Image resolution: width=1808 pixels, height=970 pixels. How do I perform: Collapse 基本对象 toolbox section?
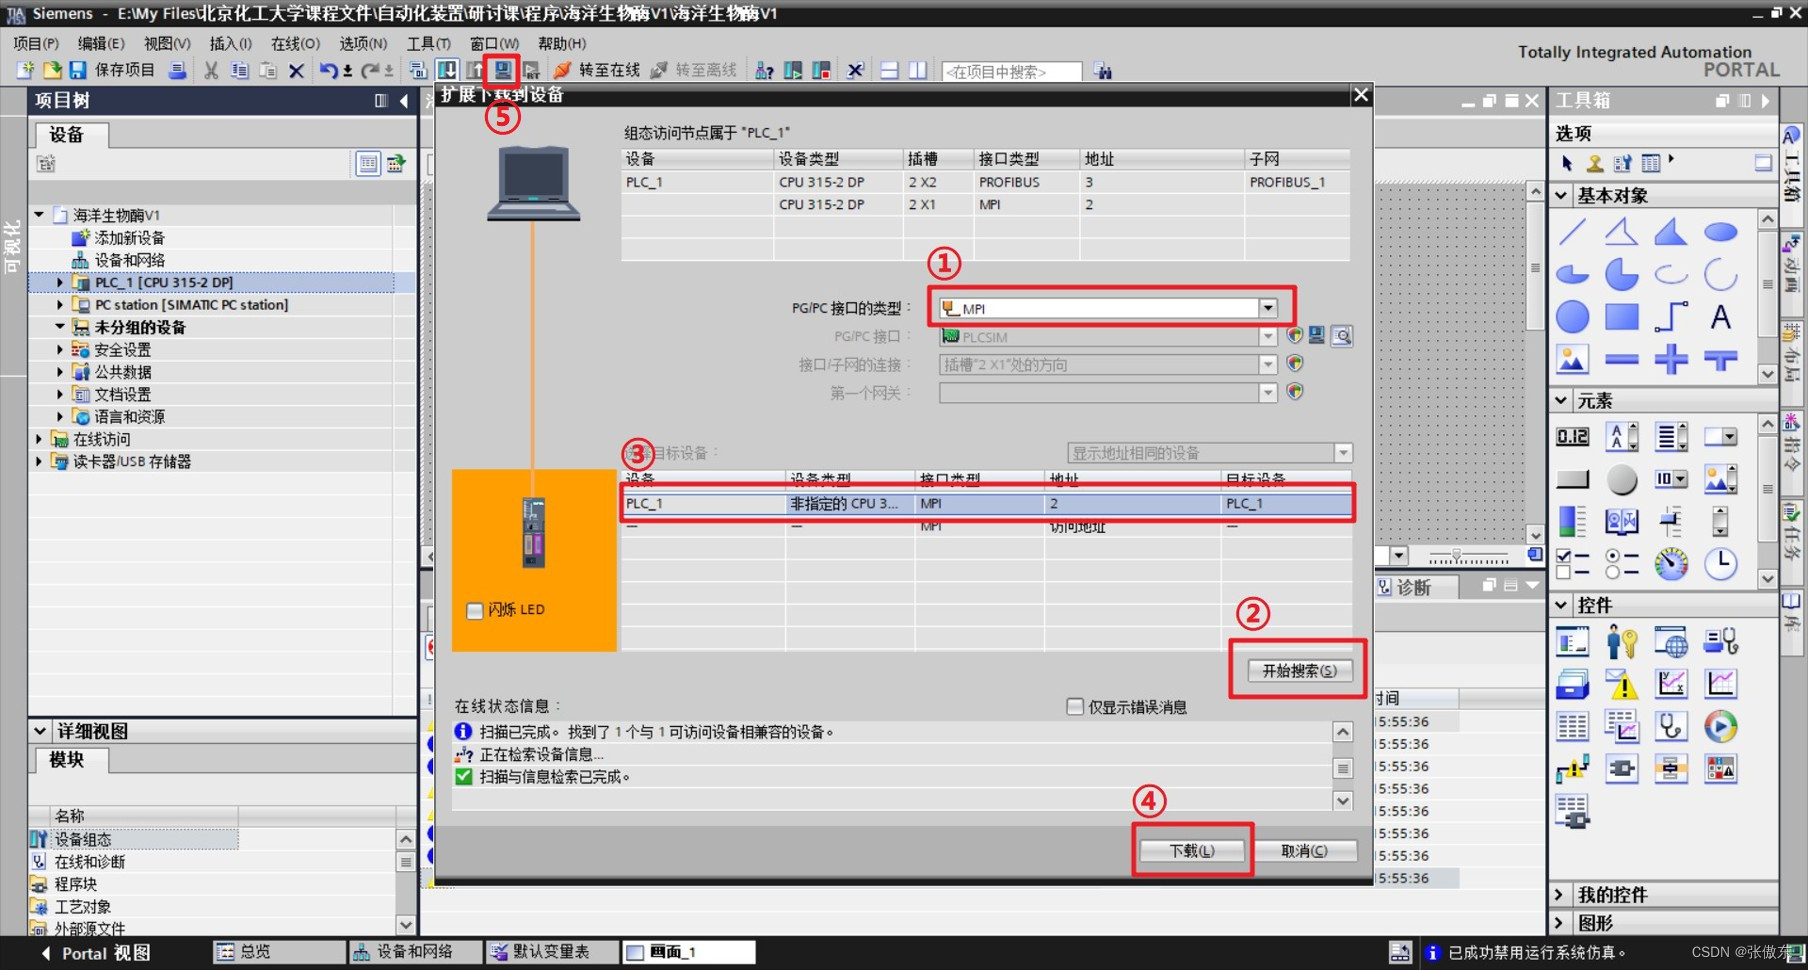tap(1562, 195)
